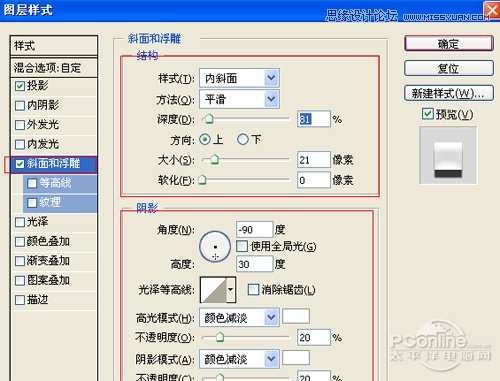Close the 图层样式 dialog
This screenshot has width=500, height=381.
pyautogui.click(x=492, y=10)
